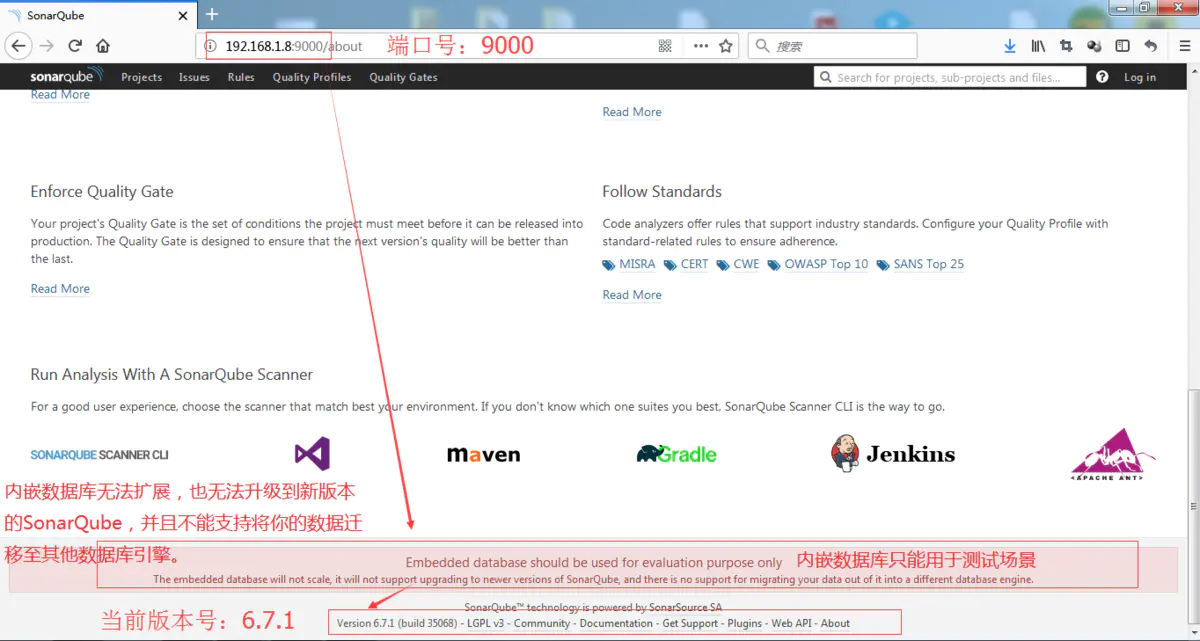
Task: Open Read More under Follow Standards
Action: pyautogui.click(x=632, y=295)
